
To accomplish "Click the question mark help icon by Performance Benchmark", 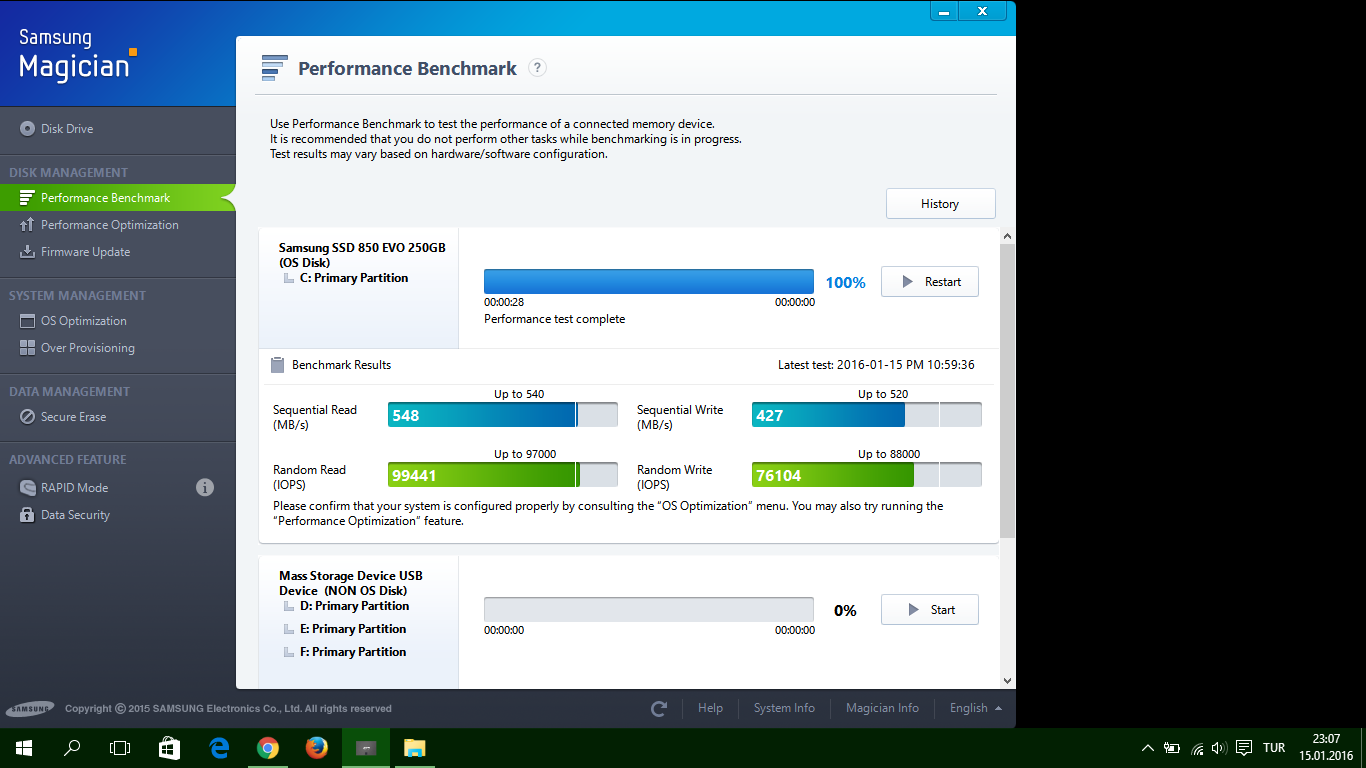I will point(537,68).
